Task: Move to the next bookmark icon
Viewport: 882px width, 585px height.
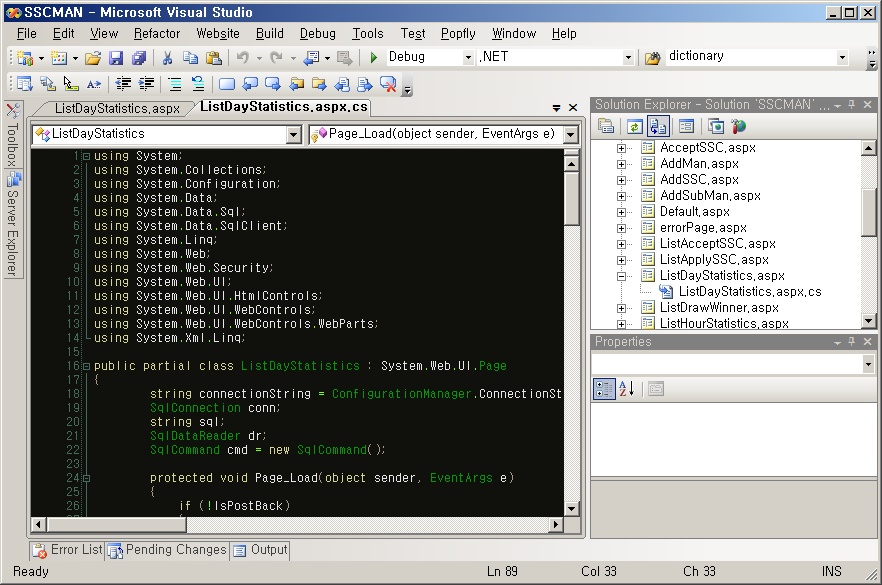Action: pyautogui.click(x=273, y=84)
